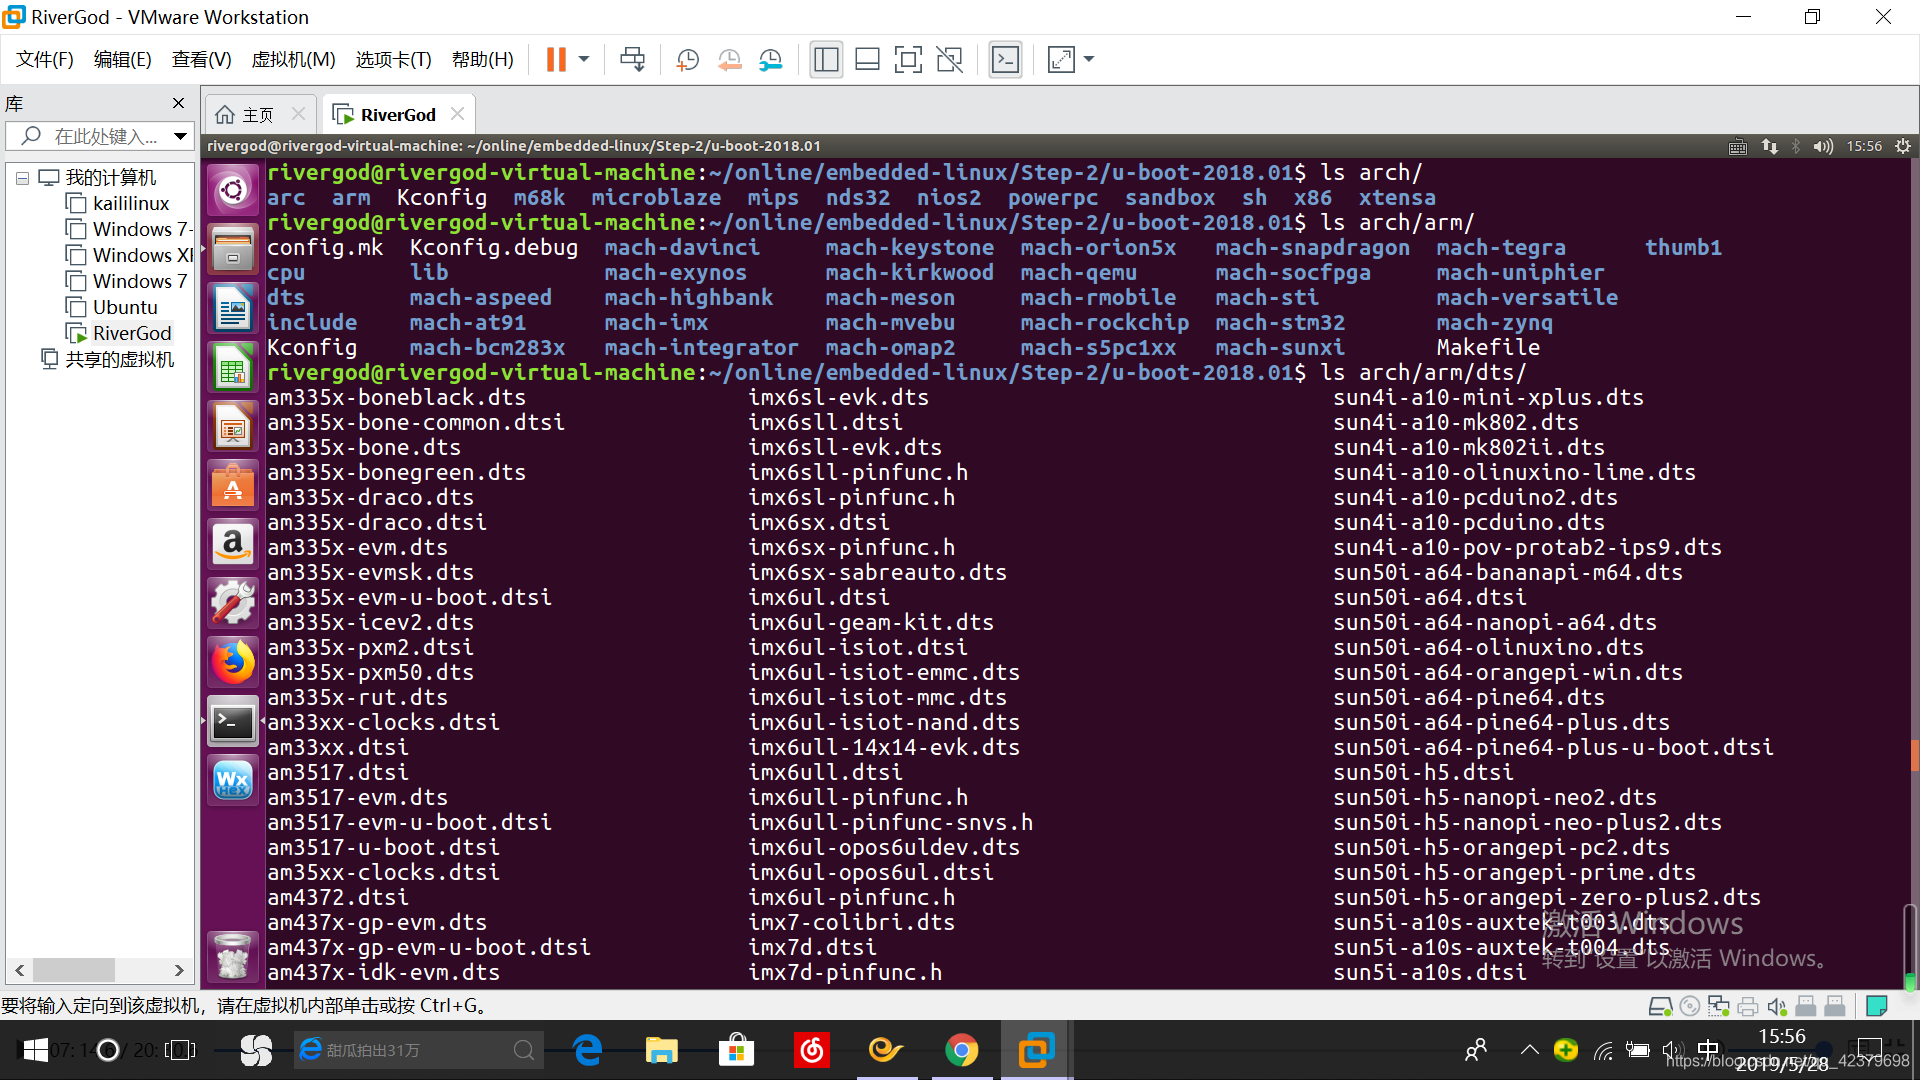The height and width of the screenshot is (1080, 1920).
Task: Open Microsoft Edge from the taskbar
Action: click(x=587, y=1050)
